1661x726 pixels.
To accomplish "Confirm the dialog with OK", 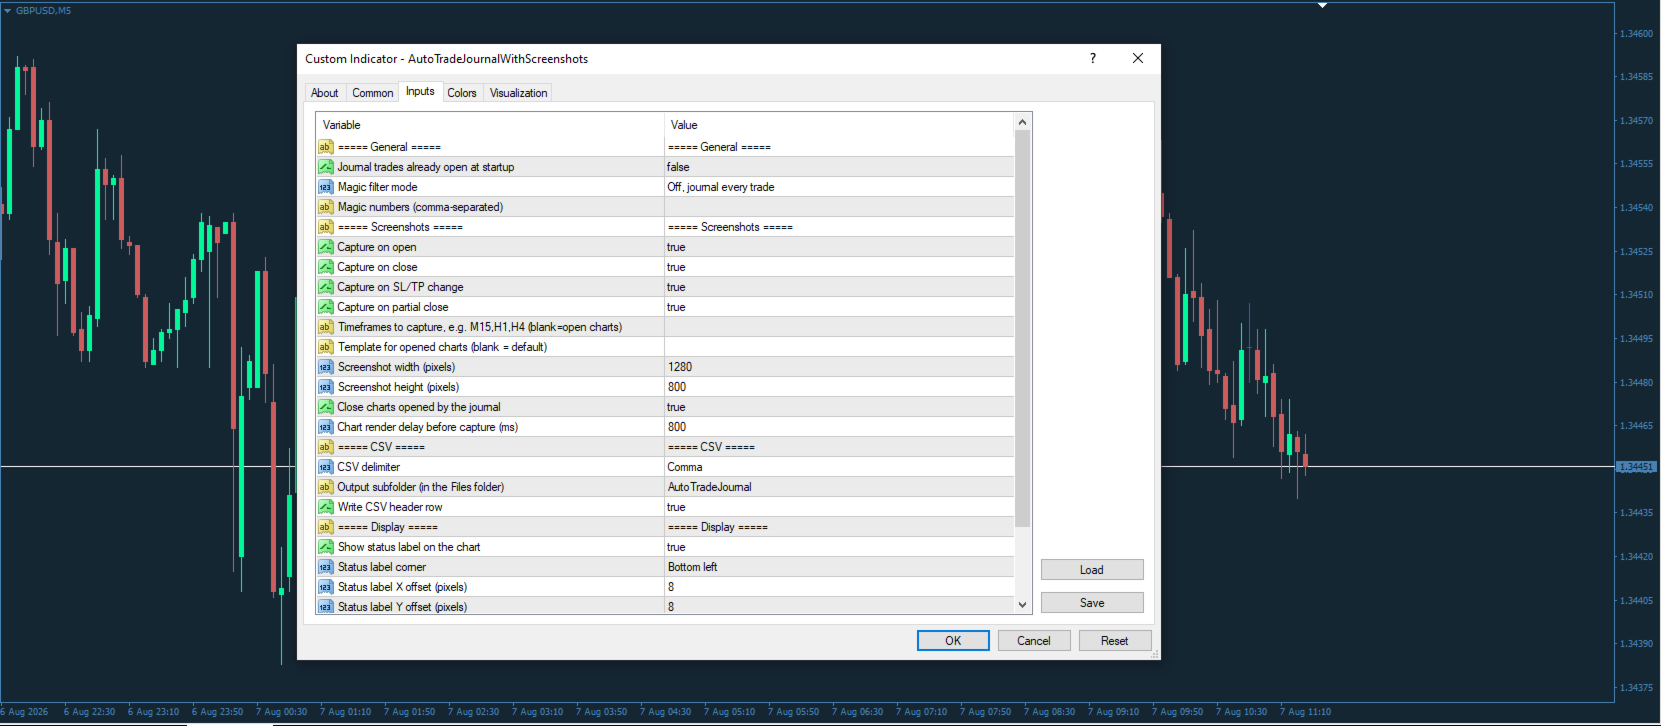I will point(953,641).
